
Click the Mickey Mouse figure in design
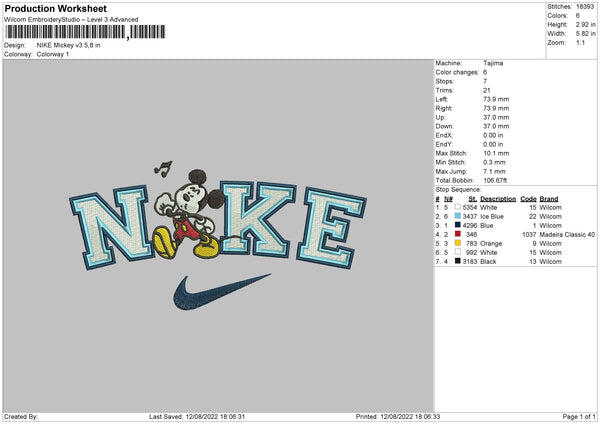point(189,214)
